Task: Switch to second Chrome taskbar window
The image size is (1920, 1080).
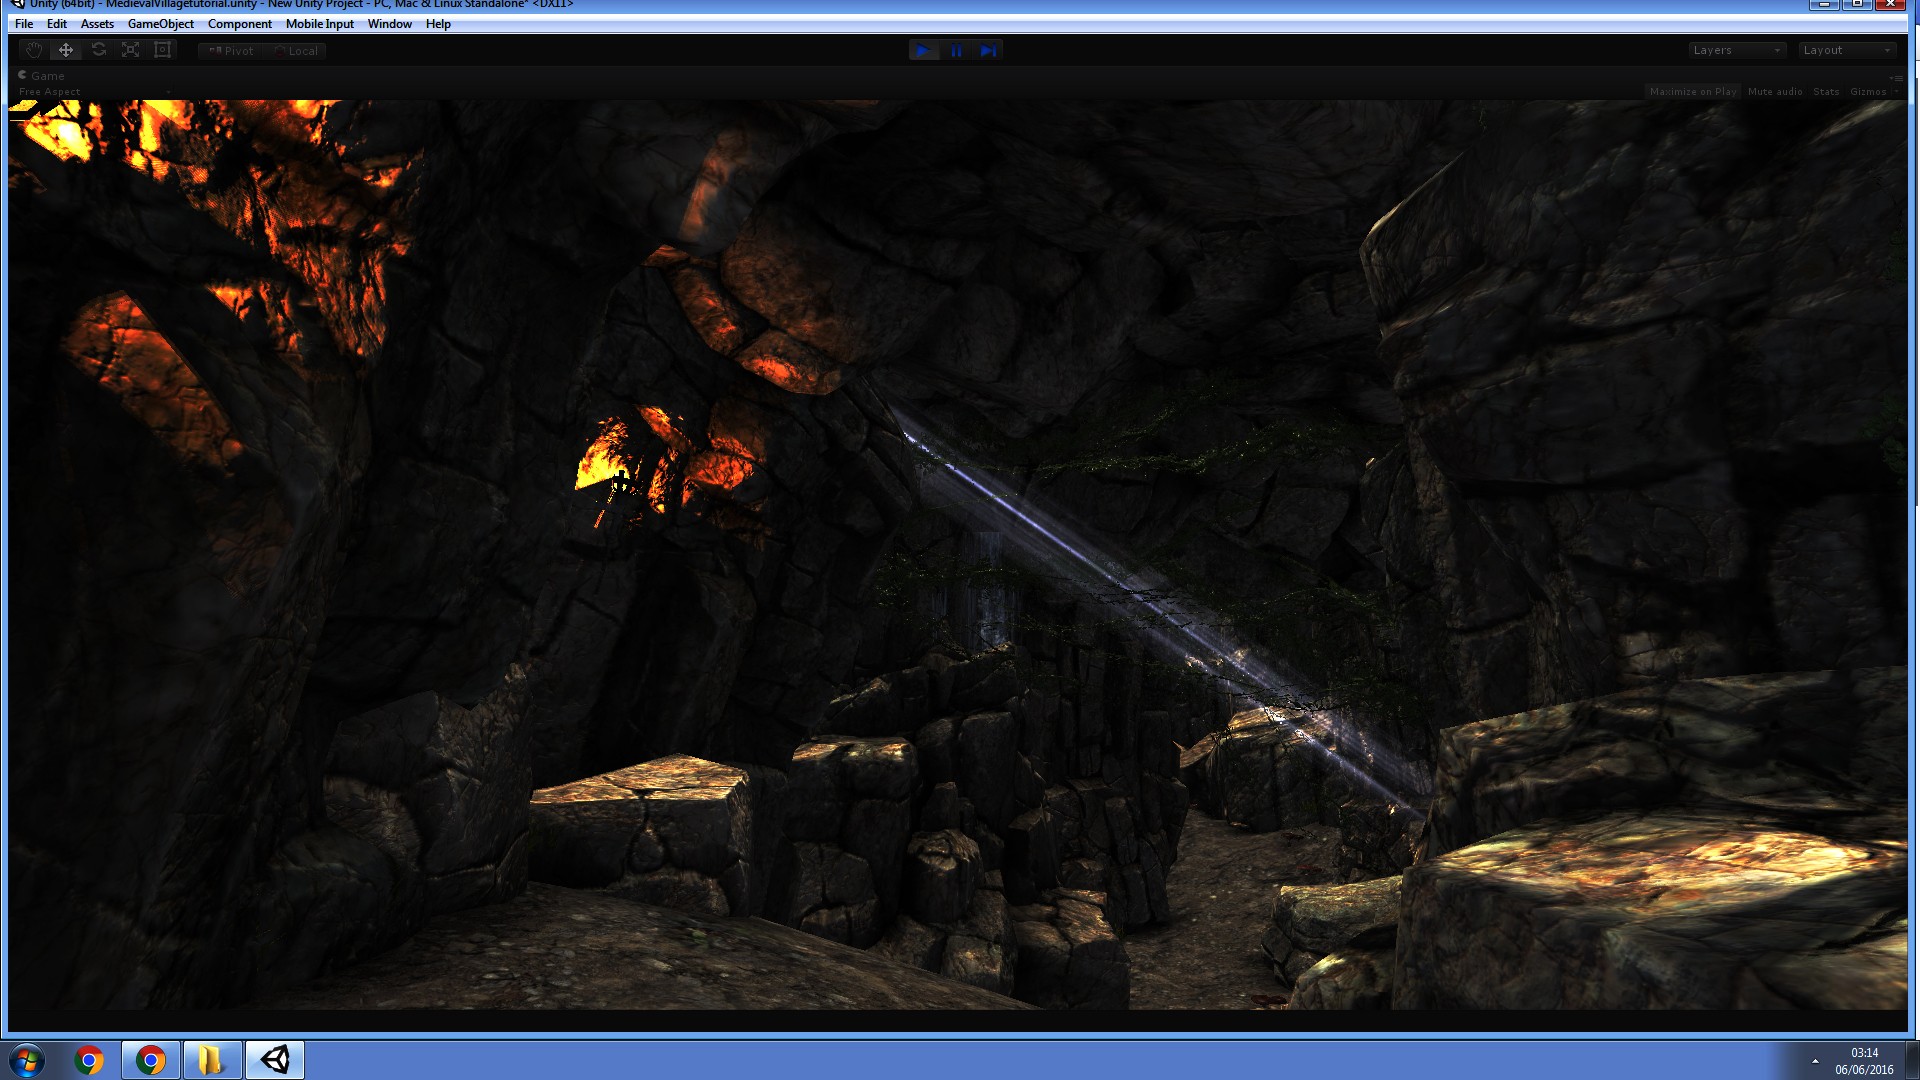Action: click(x=151, y=1060)
